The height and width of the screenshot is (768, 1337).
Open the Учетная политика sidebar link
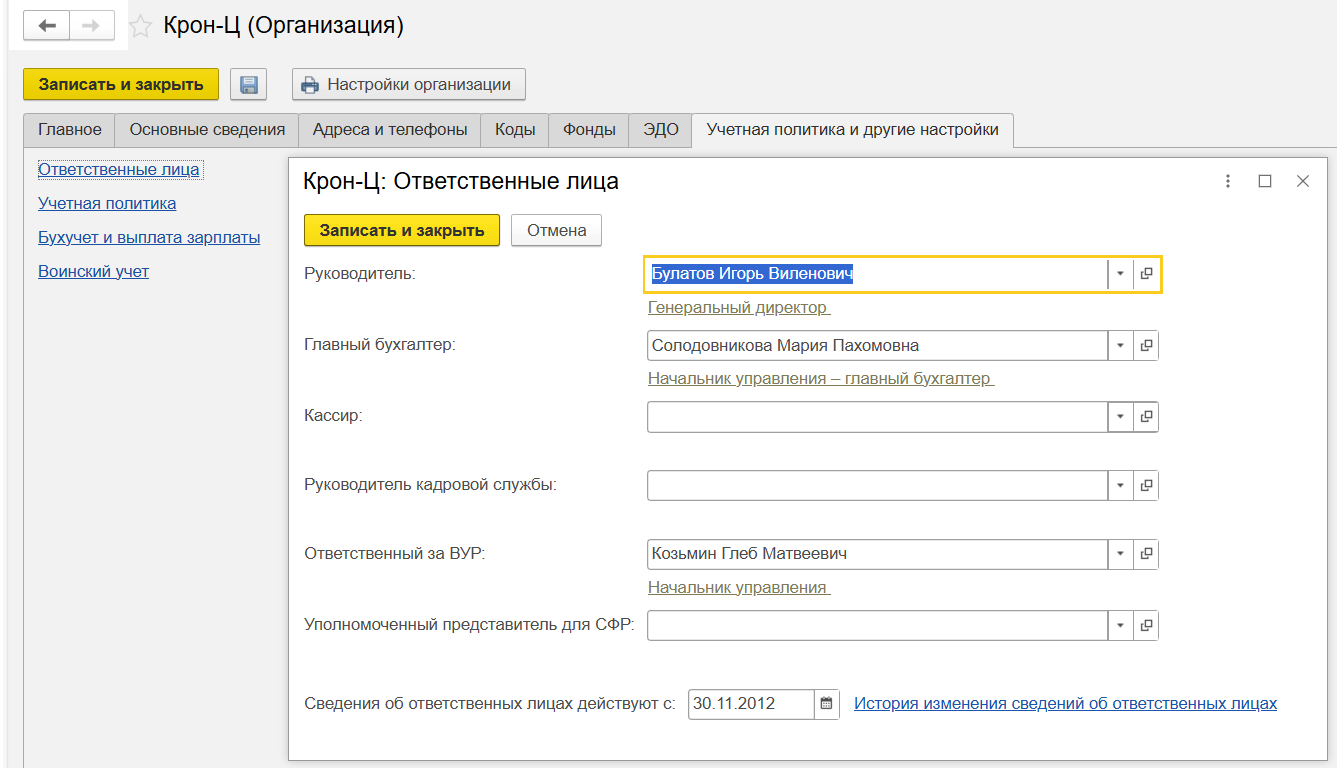coord(107,204)
